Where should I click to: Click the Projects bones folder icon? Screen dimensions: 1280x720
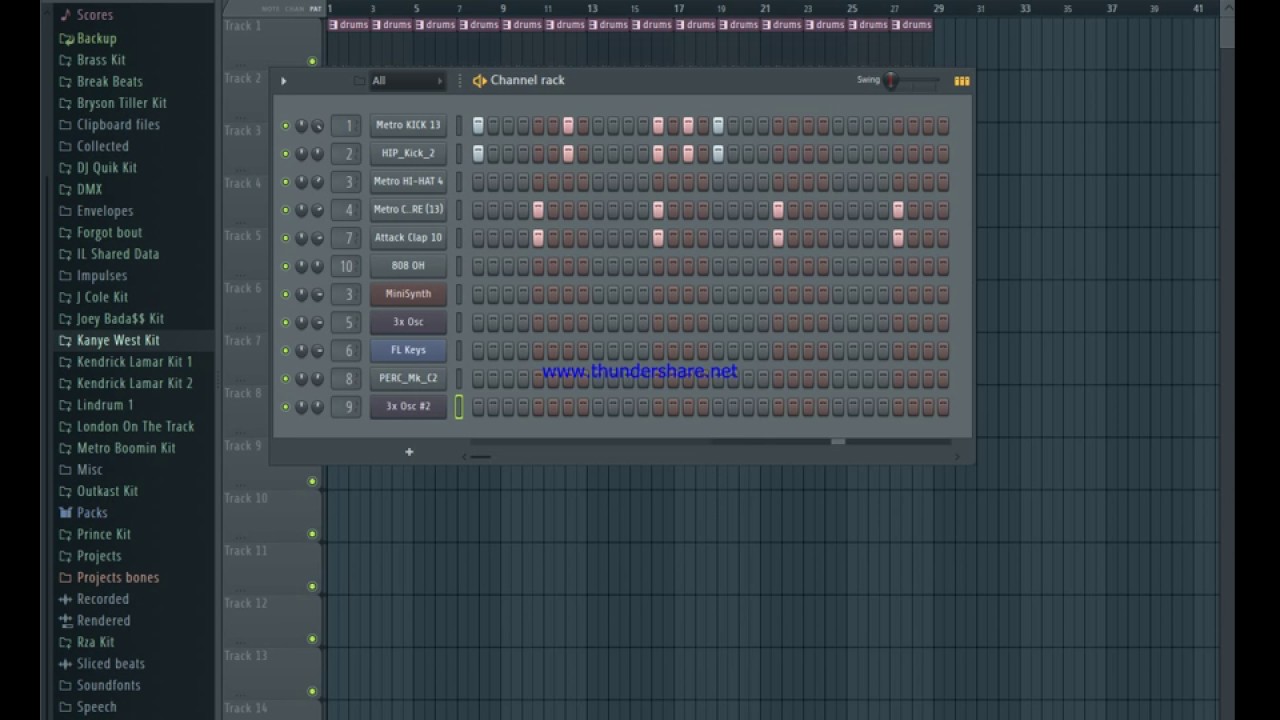coord(65,578)
